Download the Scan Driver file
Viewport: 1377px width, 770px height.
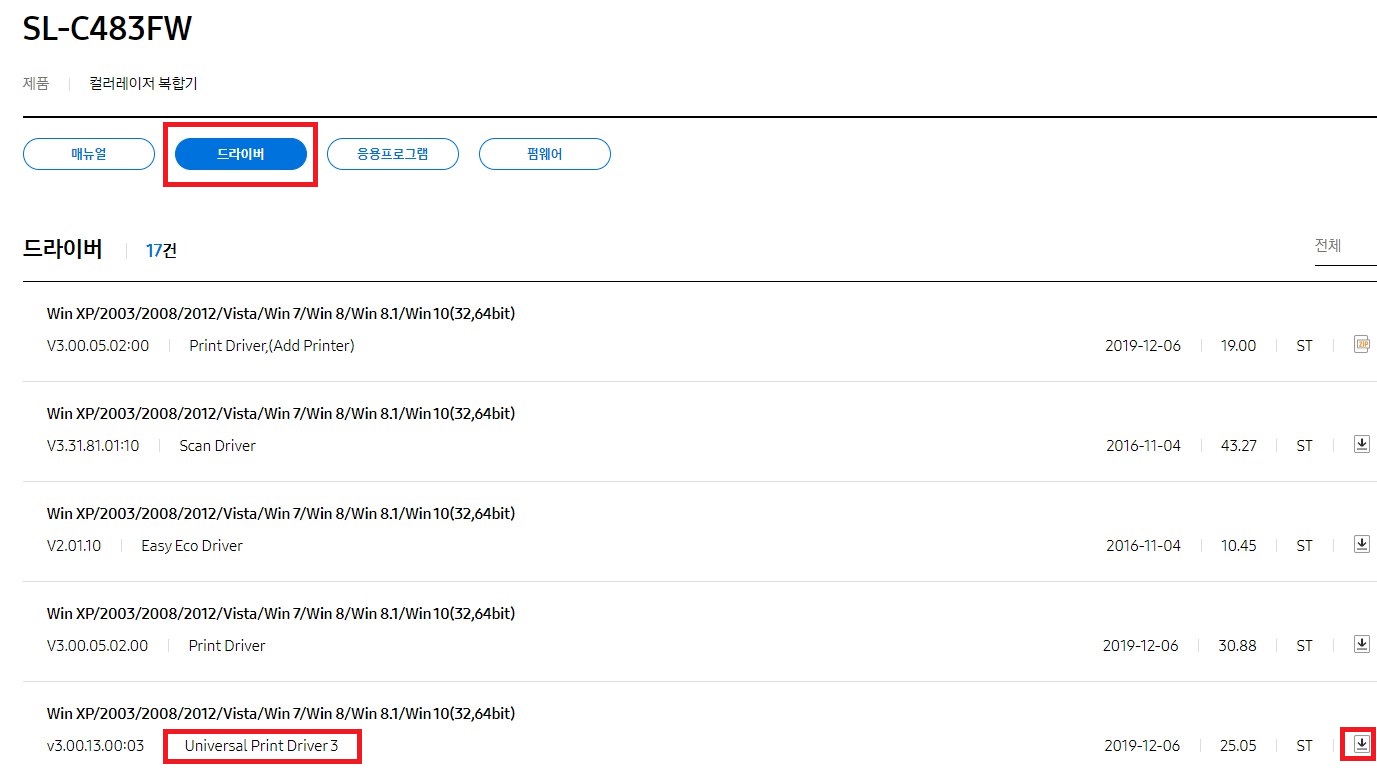point(1361,444)
